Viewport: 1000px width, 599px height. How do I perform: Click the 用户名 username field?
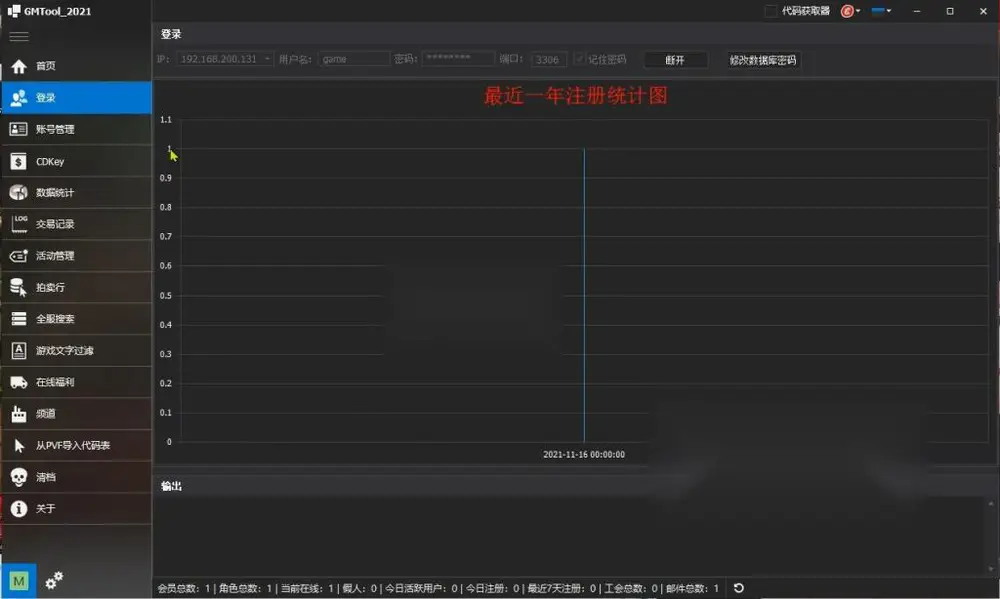tap(353, 59)
